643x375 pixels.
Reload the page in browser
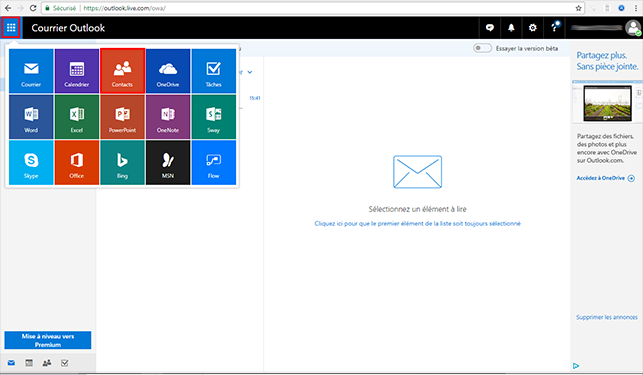coord(33,8)
